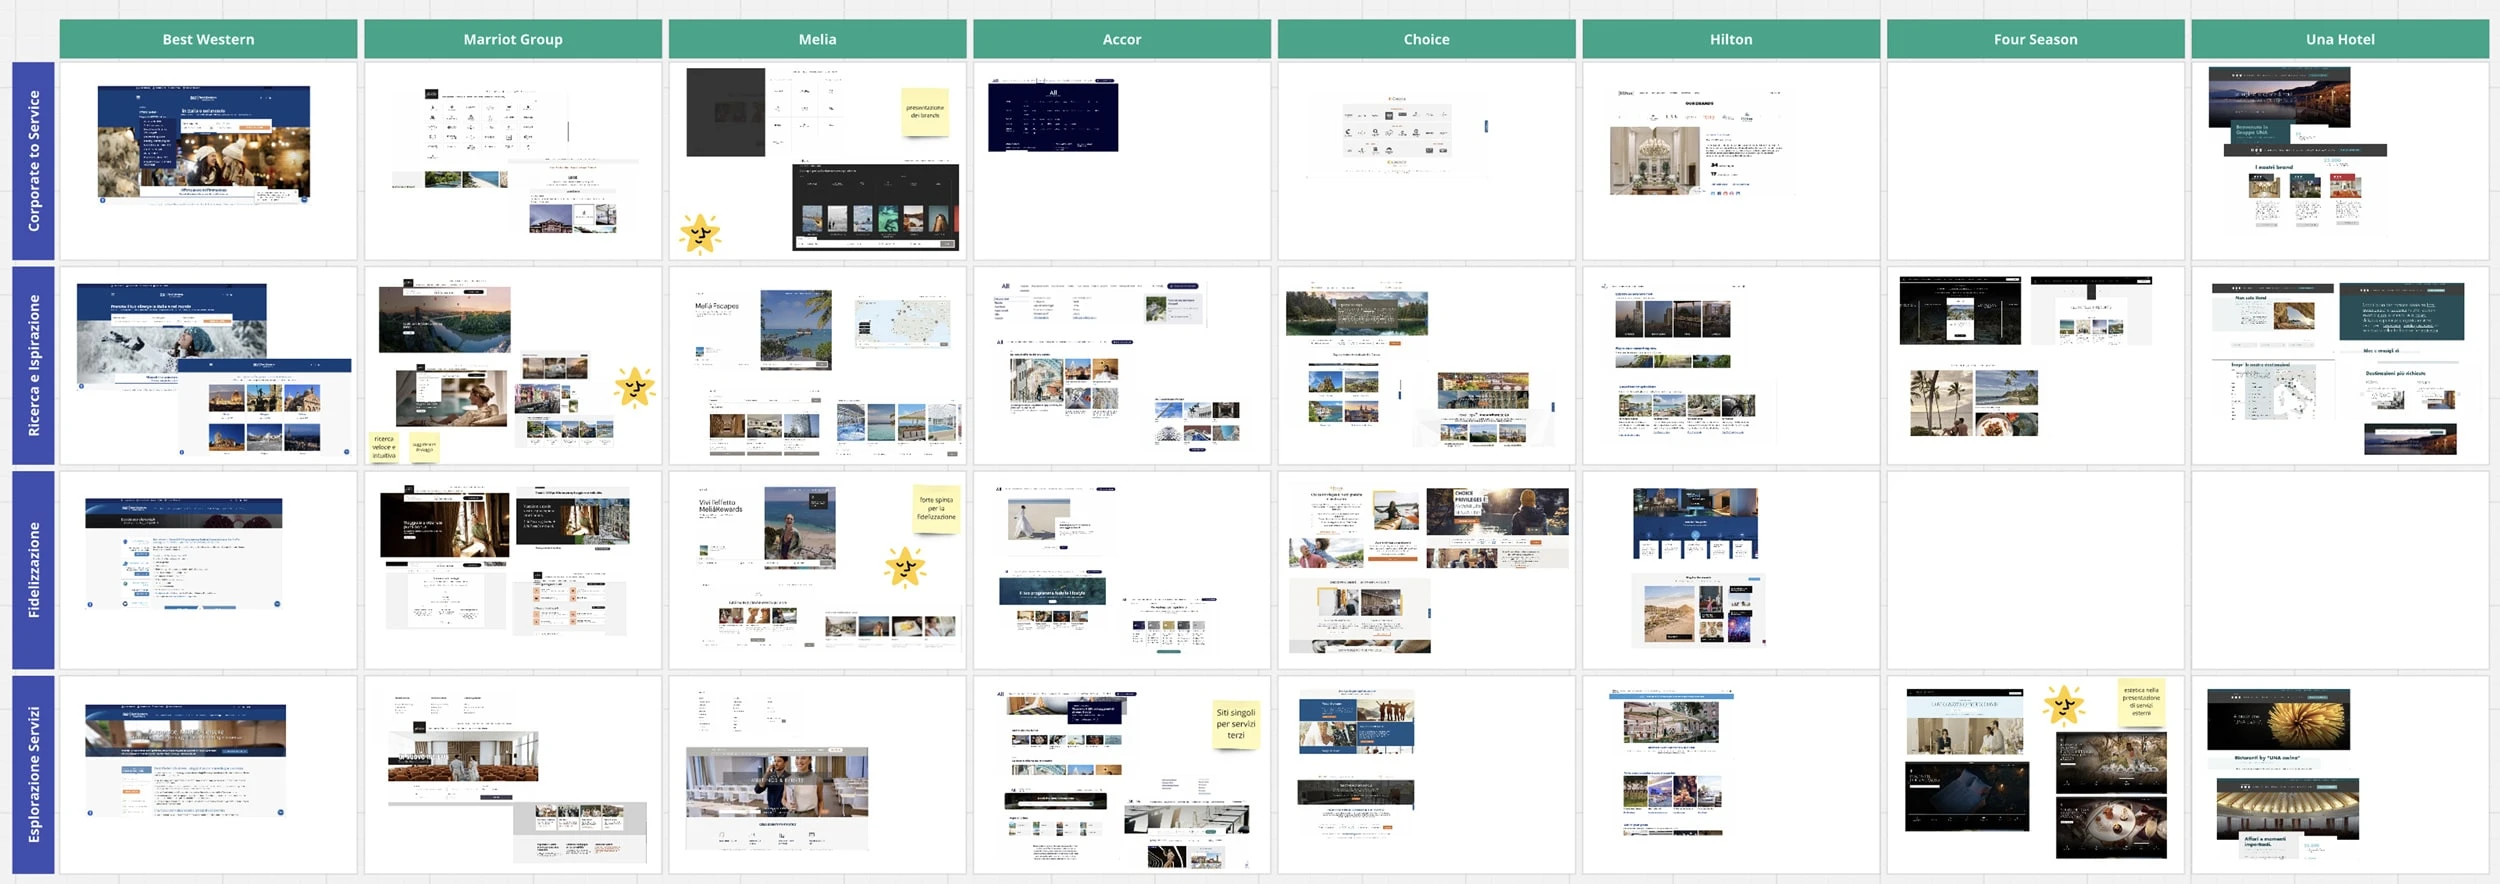This screenshot has height=884, width=2500.
Task: Click the 'ricerca veloce e intuitiva' sticky note
Action: pos(384,446)
